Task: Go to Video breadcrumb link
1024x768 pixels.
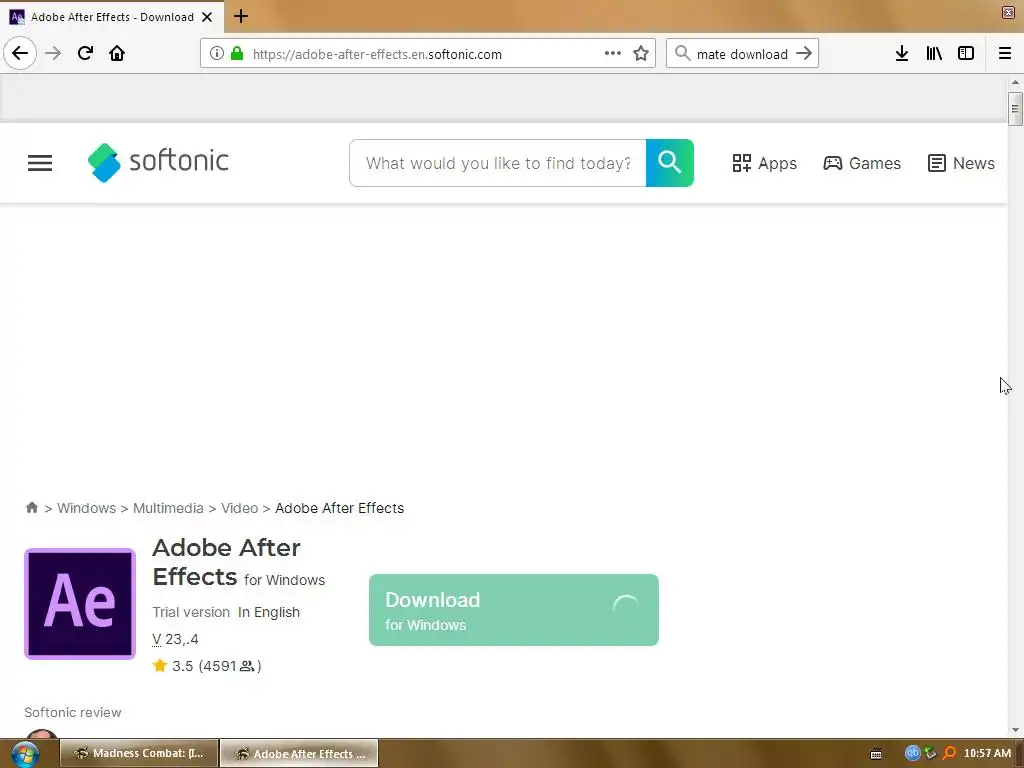Action: point(239,508)
